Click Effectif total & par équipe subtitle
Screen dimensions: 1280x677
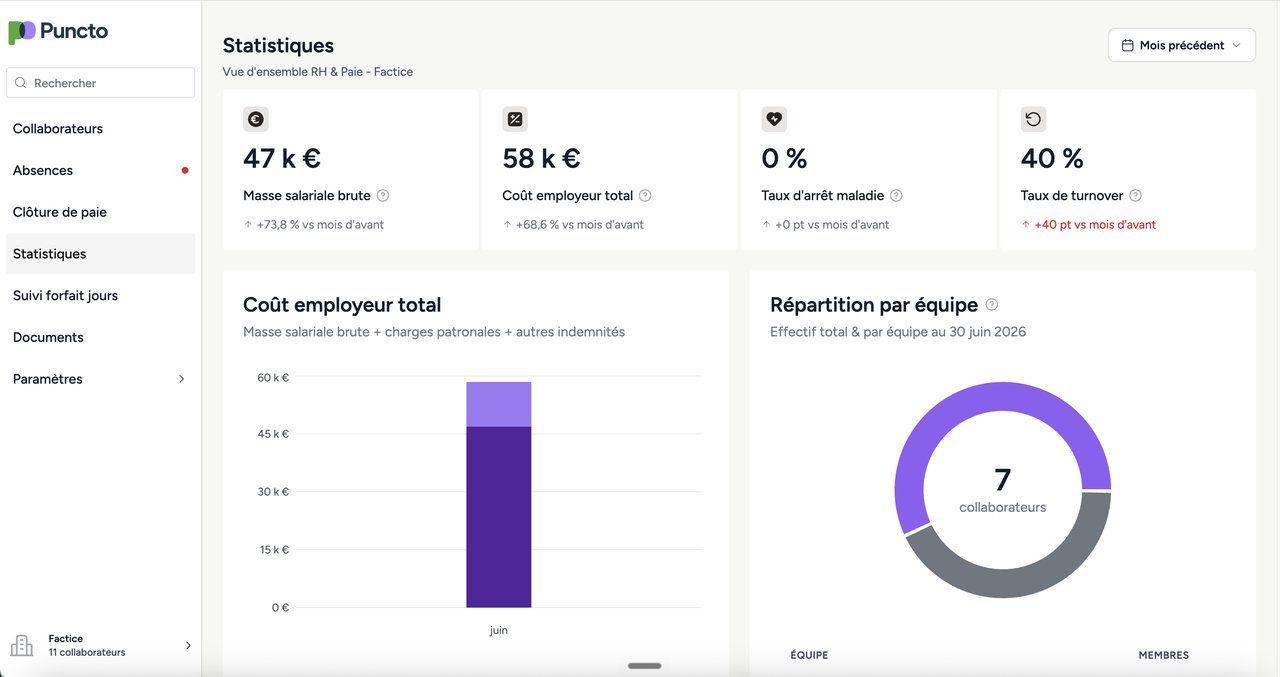[x=898, y=332]
